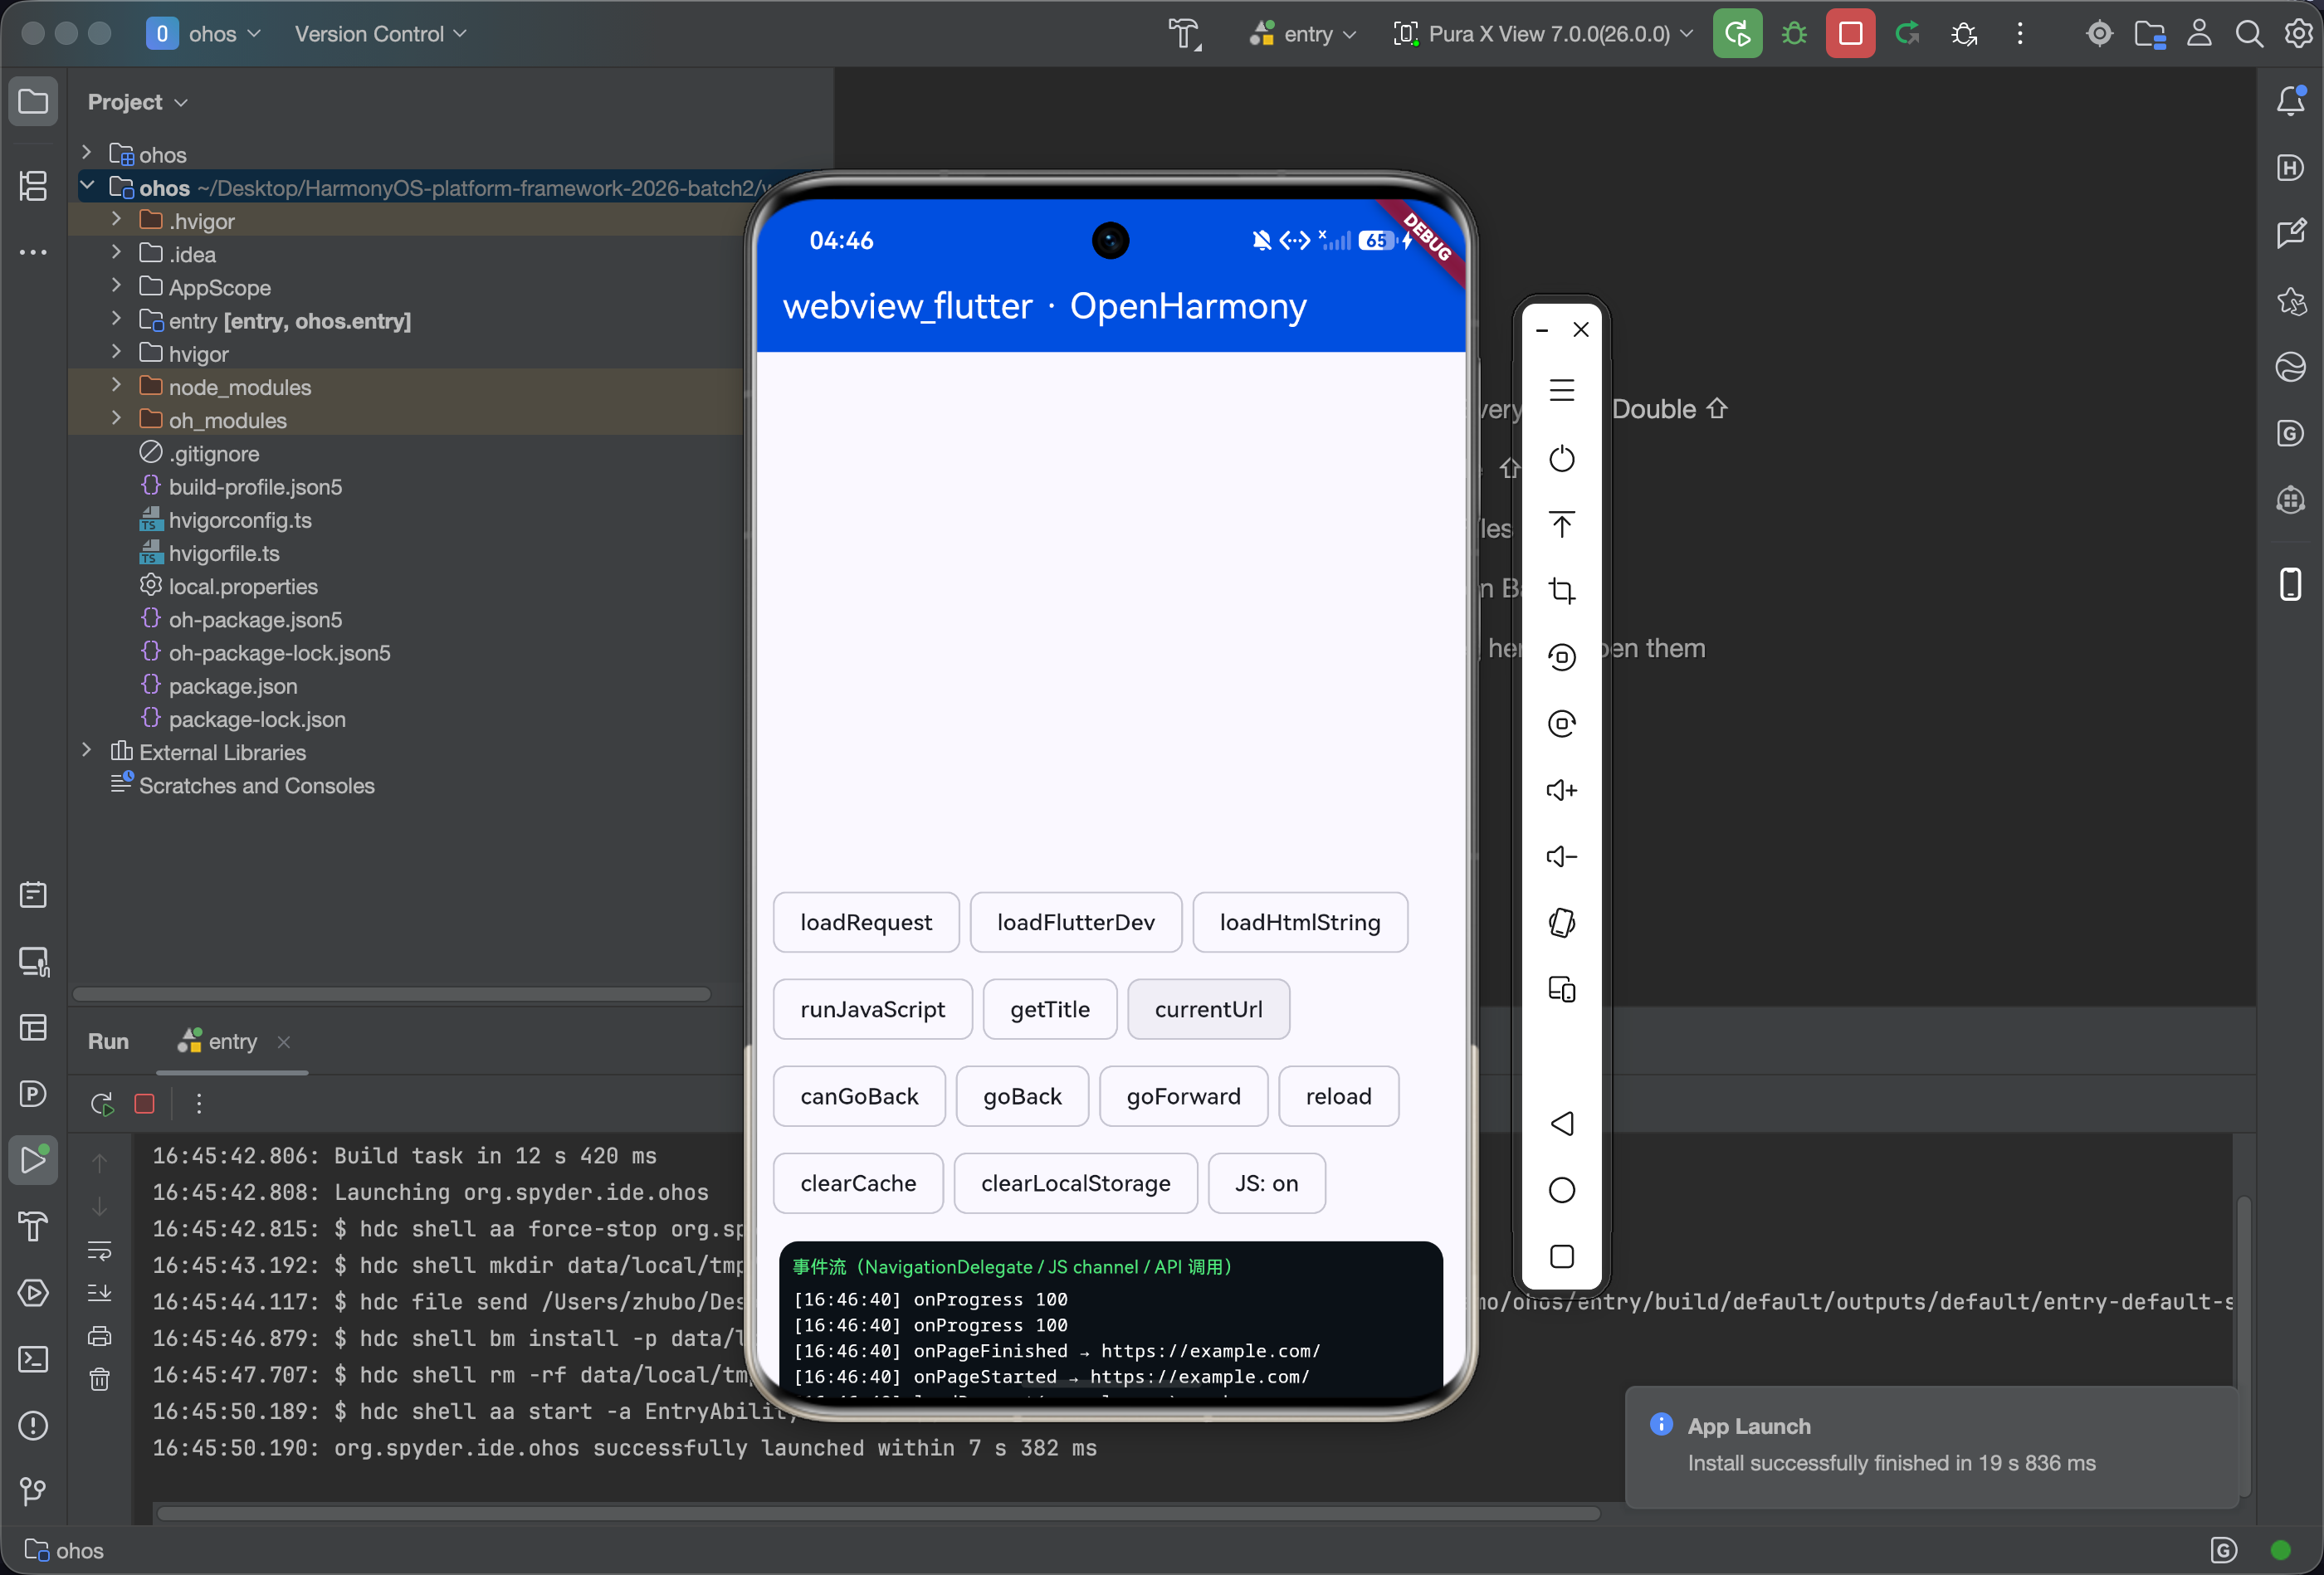Tap the currentUrl button
This screenshot has height=1575, width=2324.
pos(1208,1010)
